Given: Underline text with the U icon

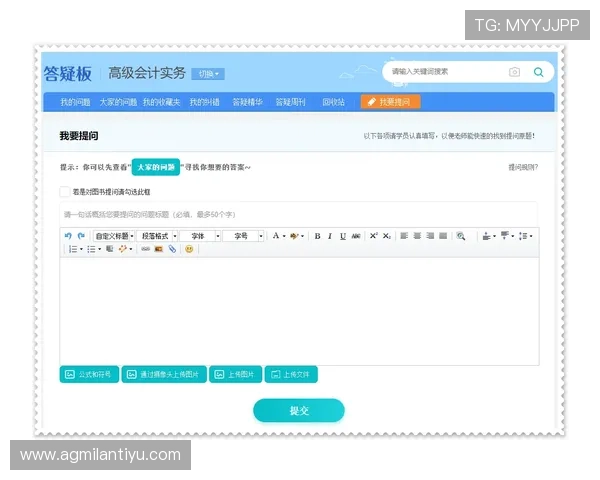Looking at the screenshot, I should (x=343, y=236).
